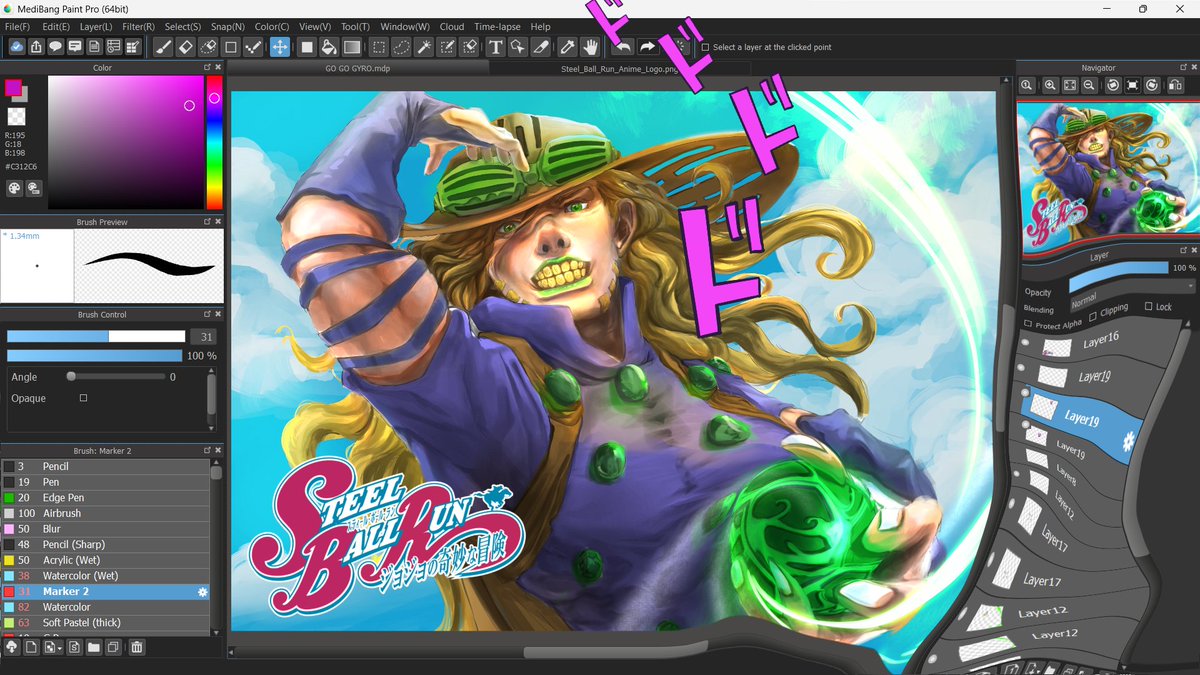Image resolution: width=1200 pixels, height=675 pixels.
Task: Click the foreground magenta color swatch
Action: pyautogui.click(x=13, y=88)
